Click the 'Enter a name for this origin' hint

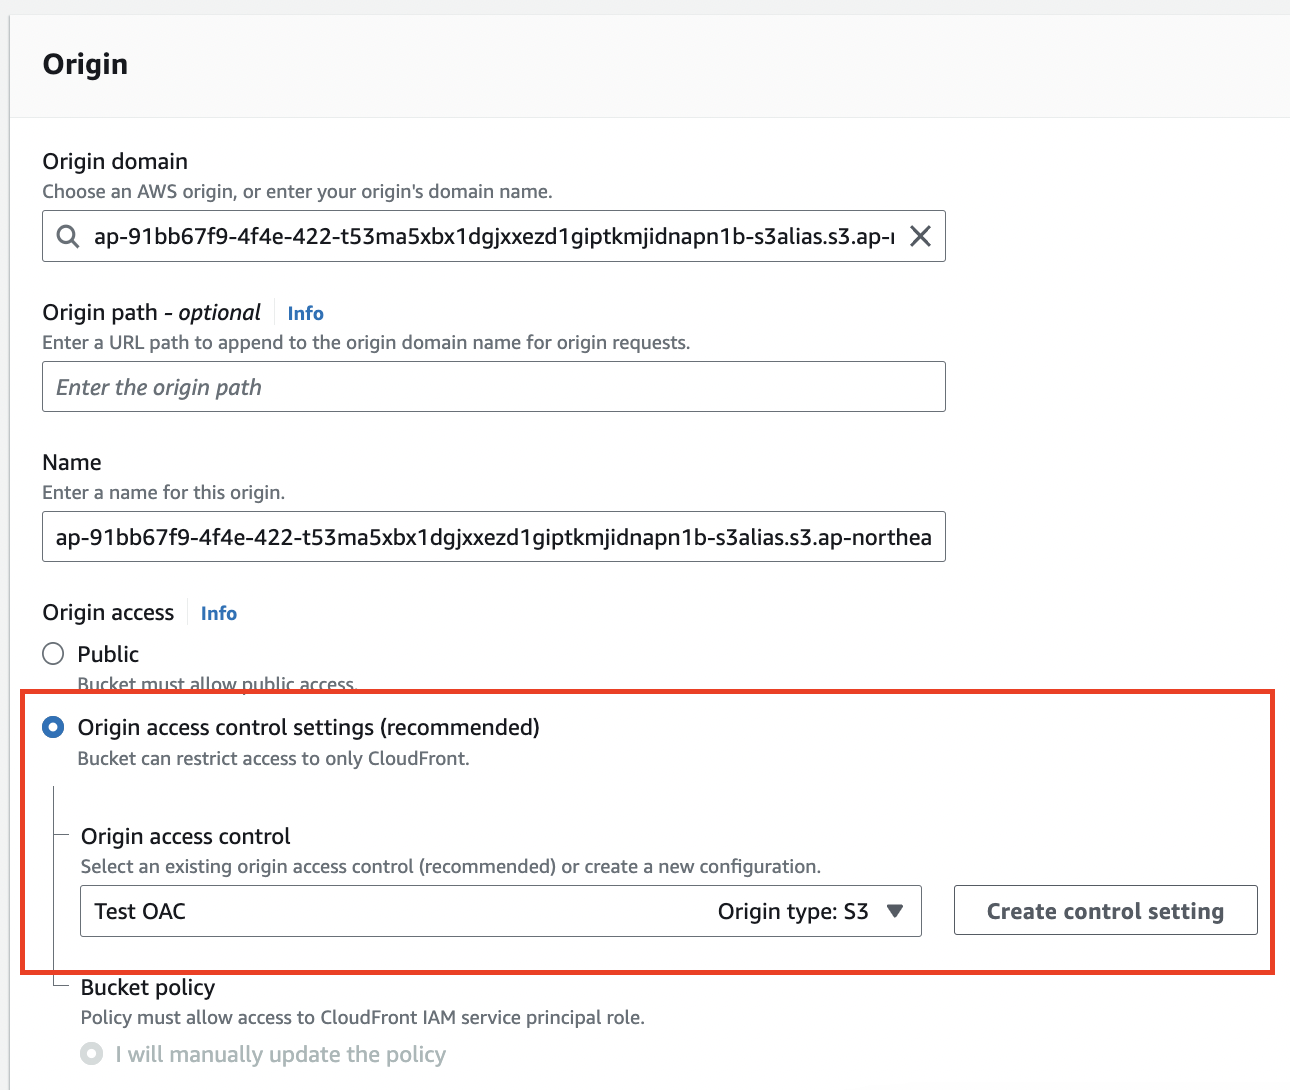coord(163,492)
